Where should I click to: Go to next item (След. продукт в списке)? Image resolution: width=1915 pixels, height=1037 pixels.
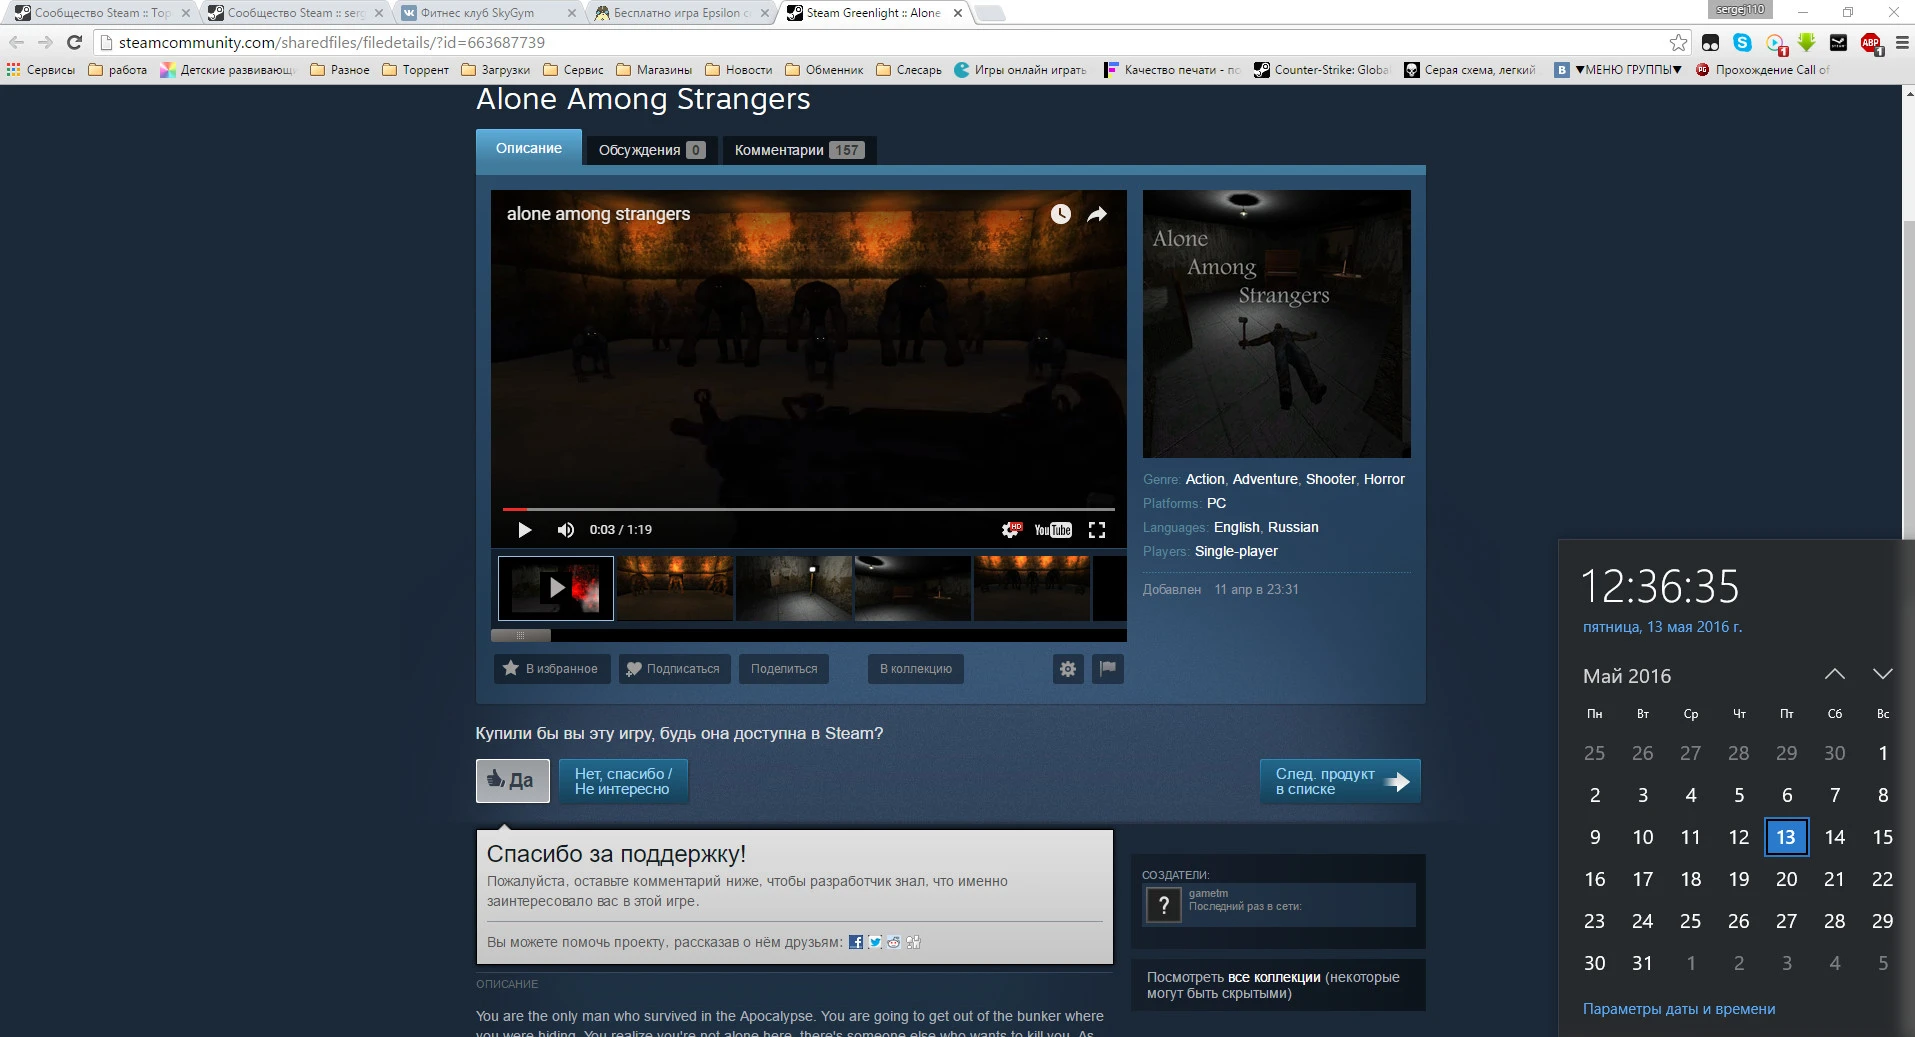[x=1340, y=781]
